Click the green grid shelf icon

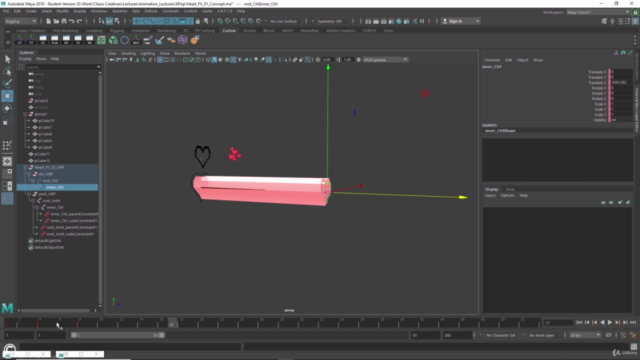(x=101, y=40)
